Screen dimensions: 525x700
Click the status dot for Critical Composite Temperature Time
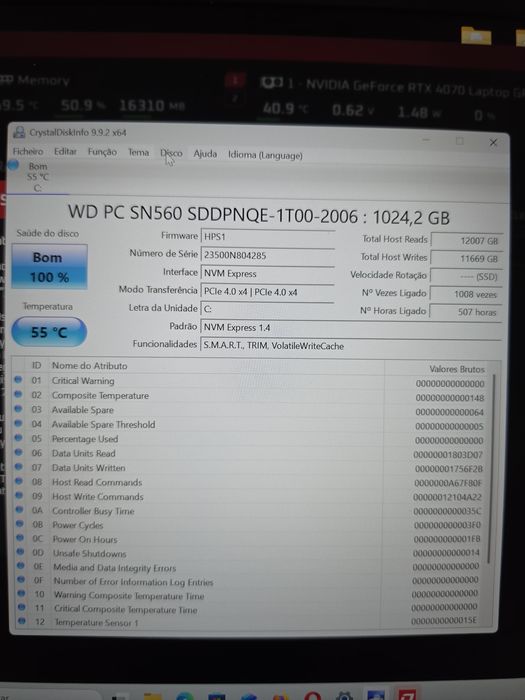pyautogui.click(x=21, y=607)
